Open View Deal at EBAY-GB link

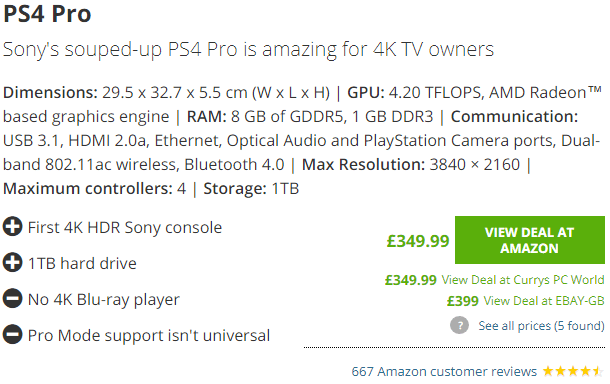[x=544, y=301]
